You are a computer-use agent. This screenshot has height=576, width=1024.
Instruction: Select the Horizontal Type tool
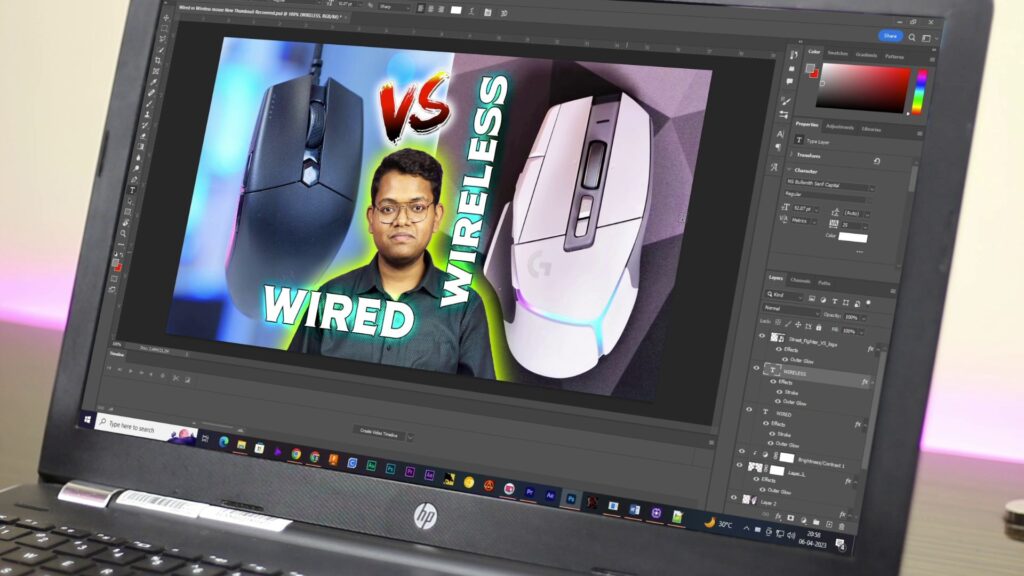[133, 190]
